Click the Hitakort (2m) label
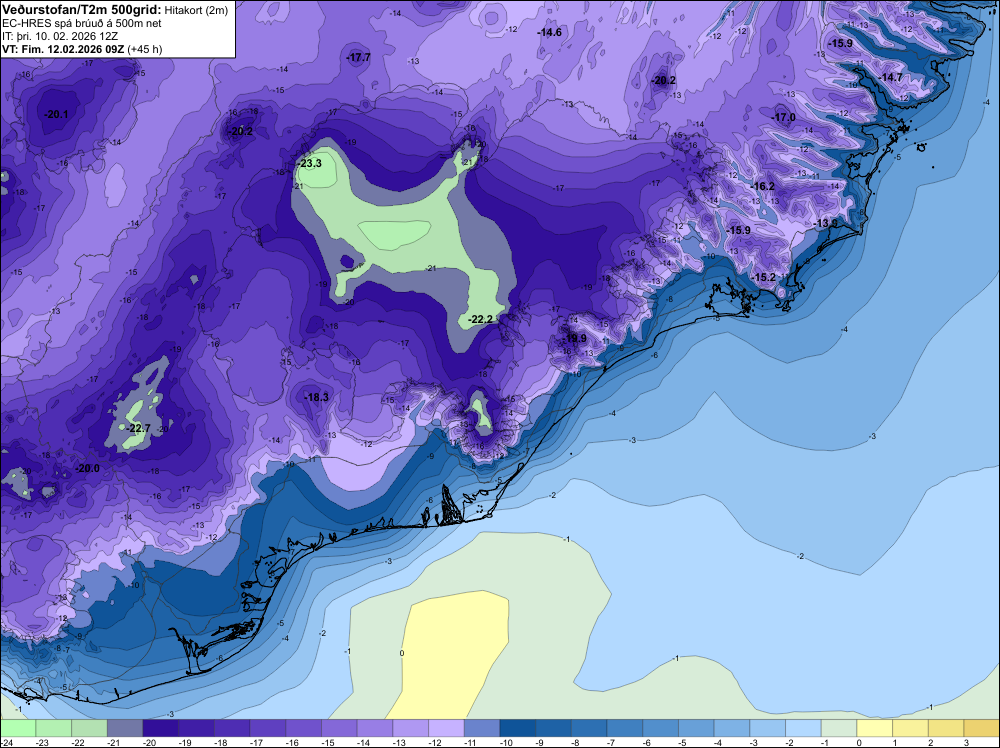This screenshot has height=748, width=1000. 196,10
